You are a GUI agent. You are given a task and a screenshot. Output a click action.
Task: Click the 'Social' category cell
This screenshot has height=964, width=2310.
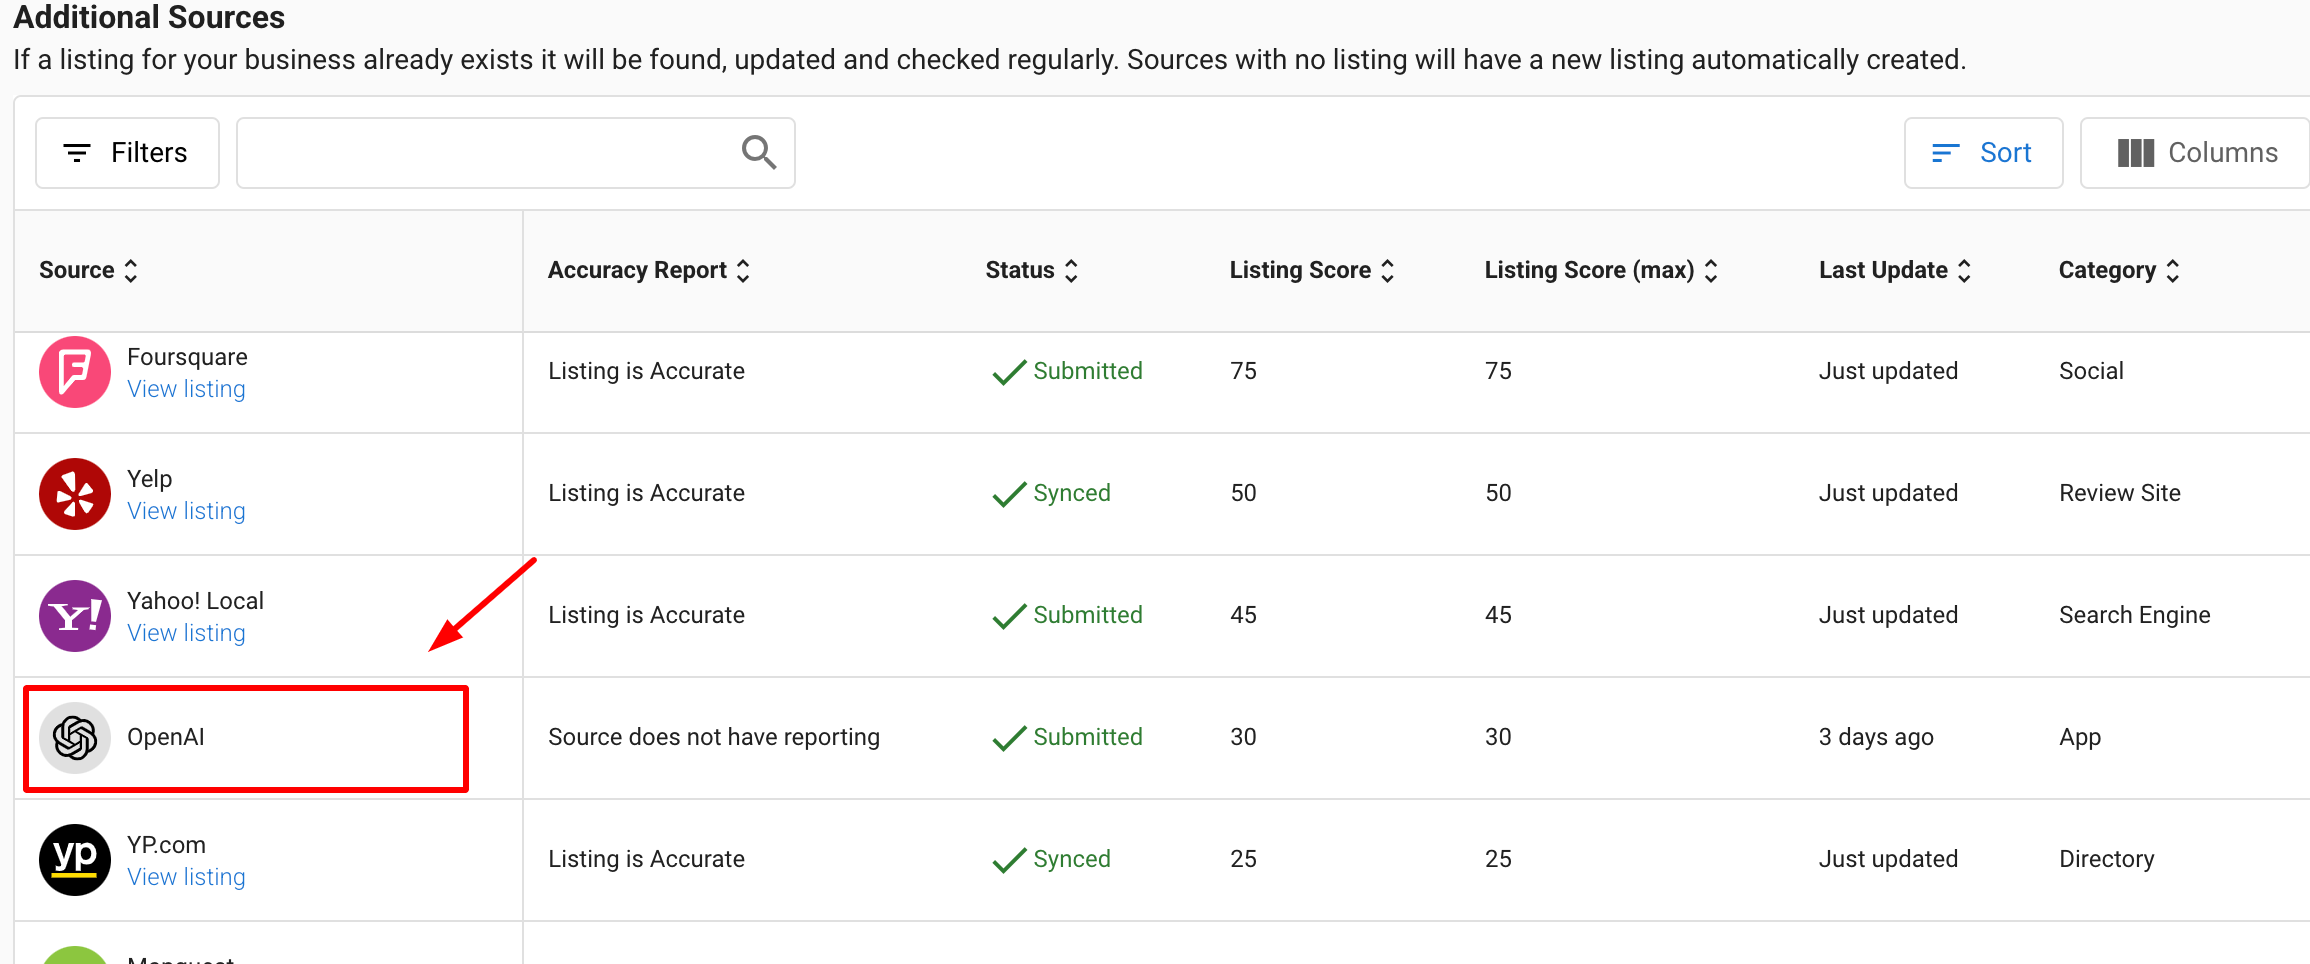pos(2091,371)
